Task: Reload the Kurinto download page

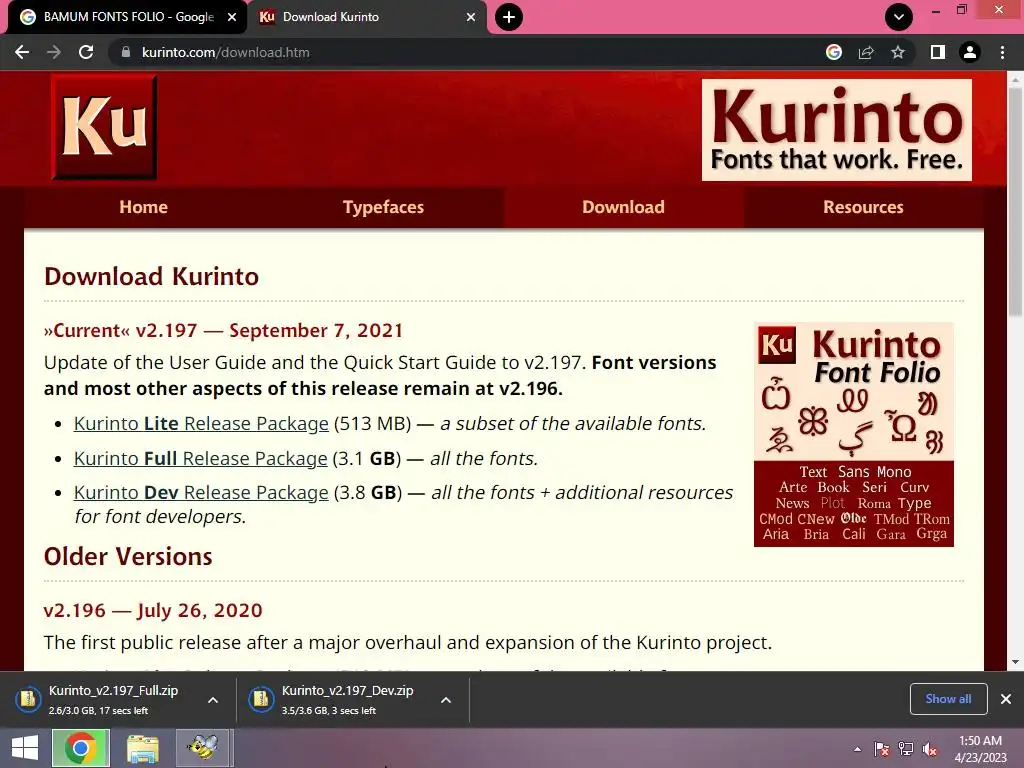Action: [86, 52]
